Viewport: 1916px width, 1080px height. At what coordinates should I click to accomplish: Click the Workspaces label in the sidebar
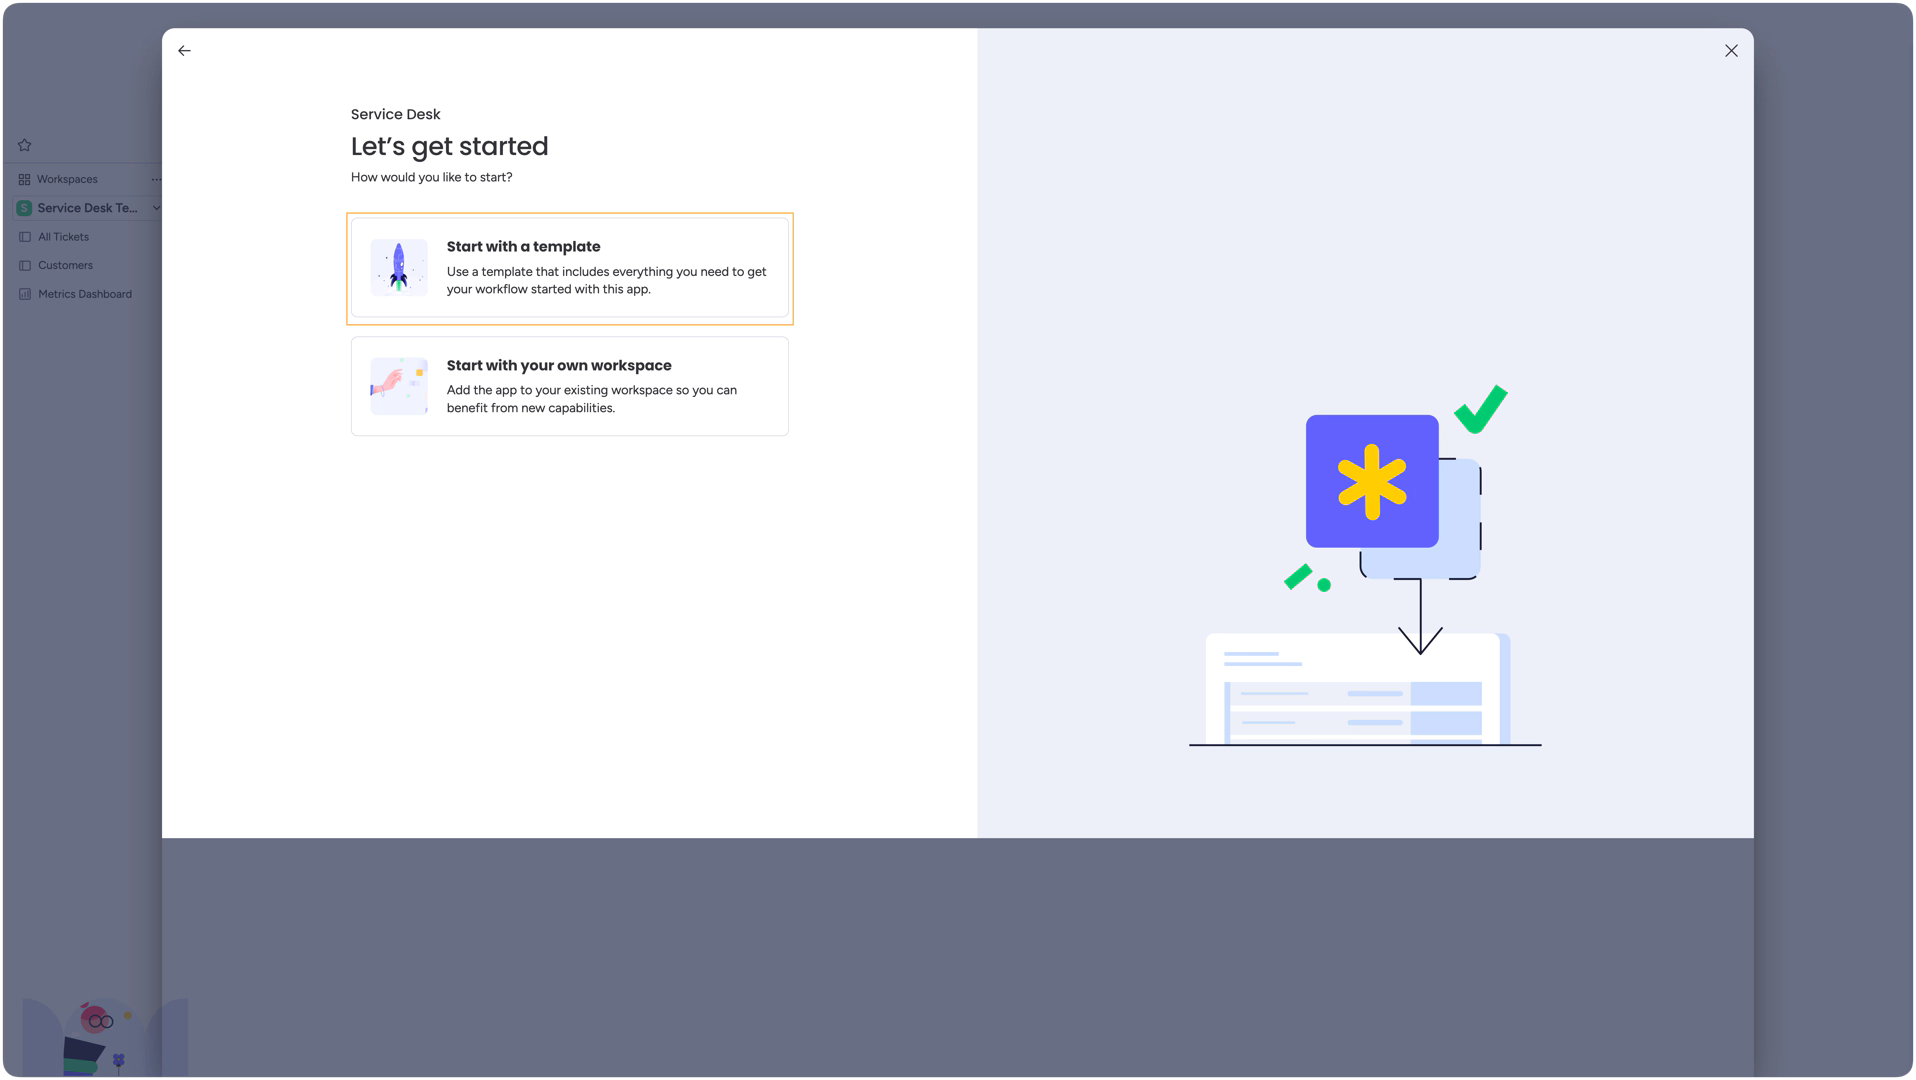point(67,180)
